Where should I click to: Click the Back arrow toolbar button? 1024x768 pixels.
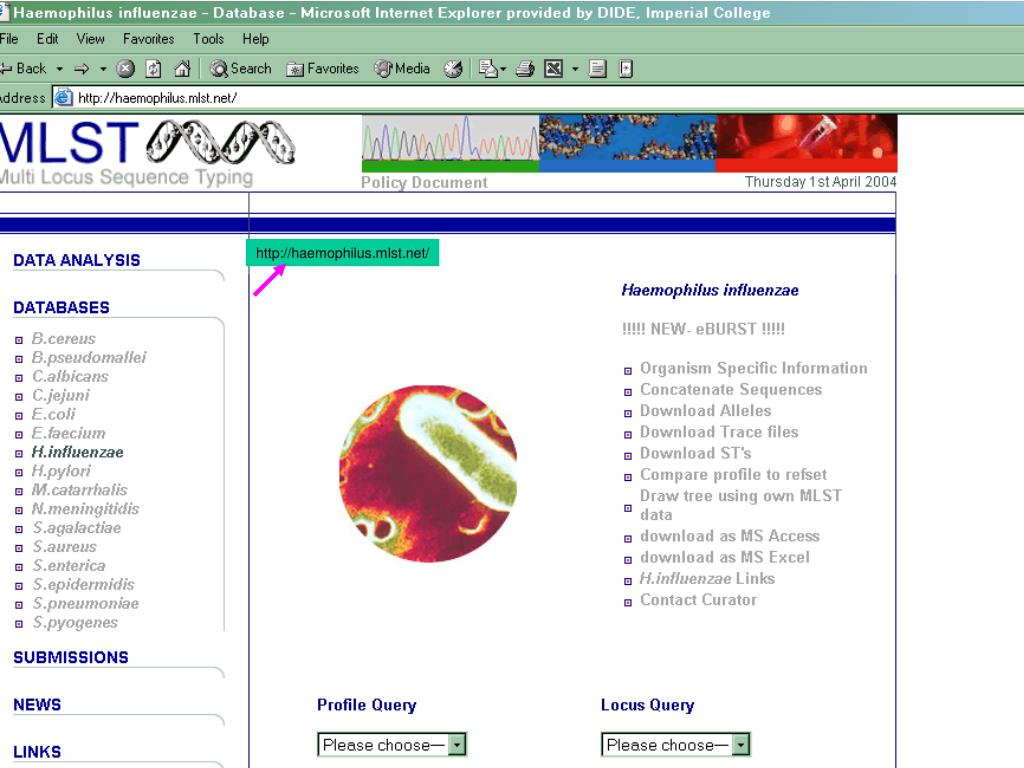(x=24, y=69)
